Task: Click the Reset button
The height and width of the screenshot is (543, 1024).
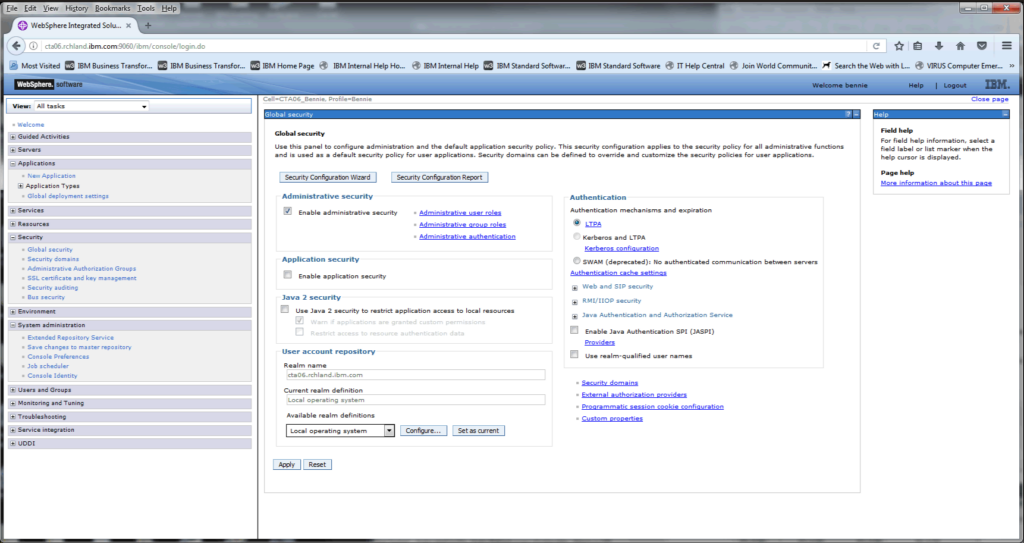Action: (x=317, y=465)
